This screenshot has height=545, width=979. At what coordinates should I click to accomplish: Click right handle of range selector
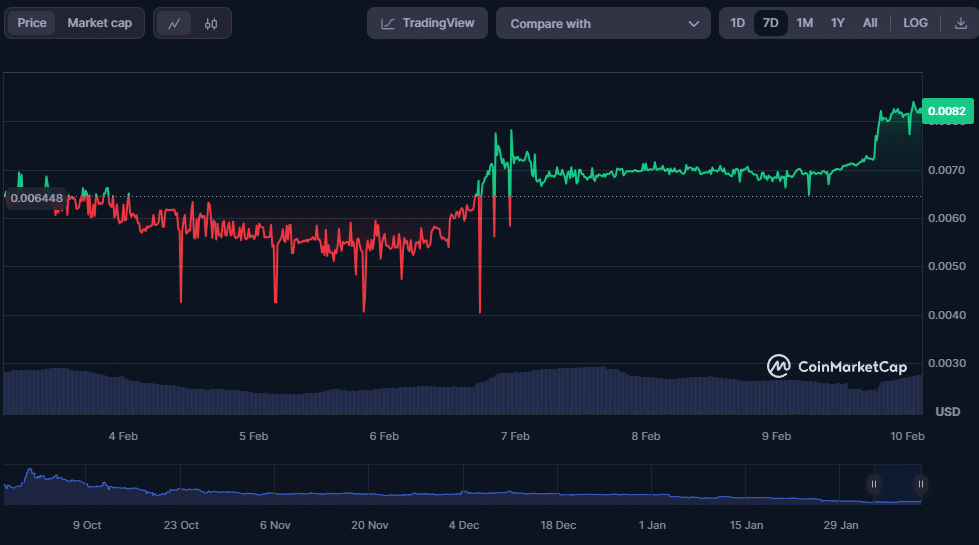tap(920, 484)
